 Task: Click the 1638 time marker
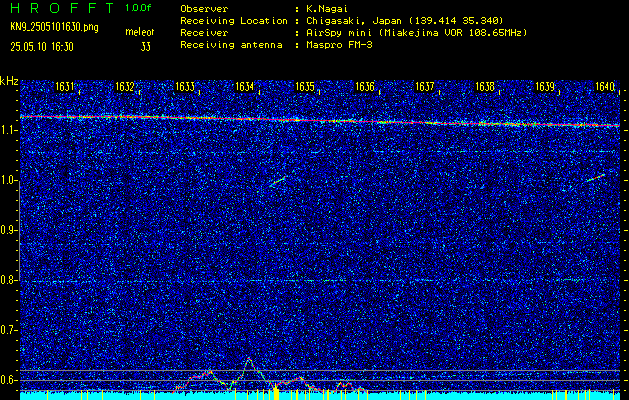(485, 87)
